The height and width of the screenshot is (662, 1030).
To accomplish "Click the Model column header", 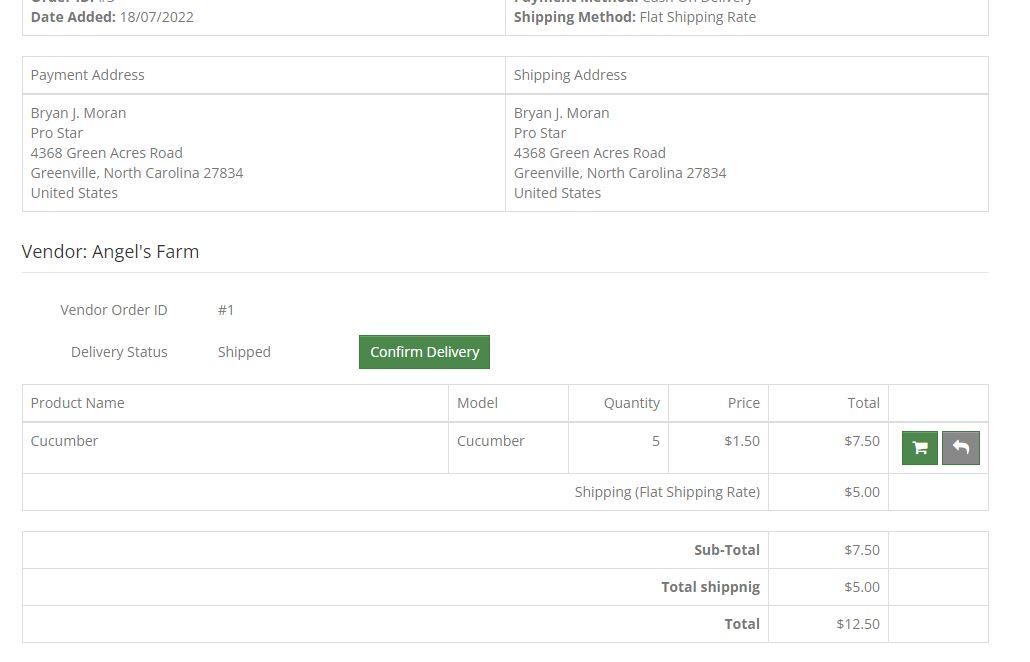I will (x=477, y=403).
